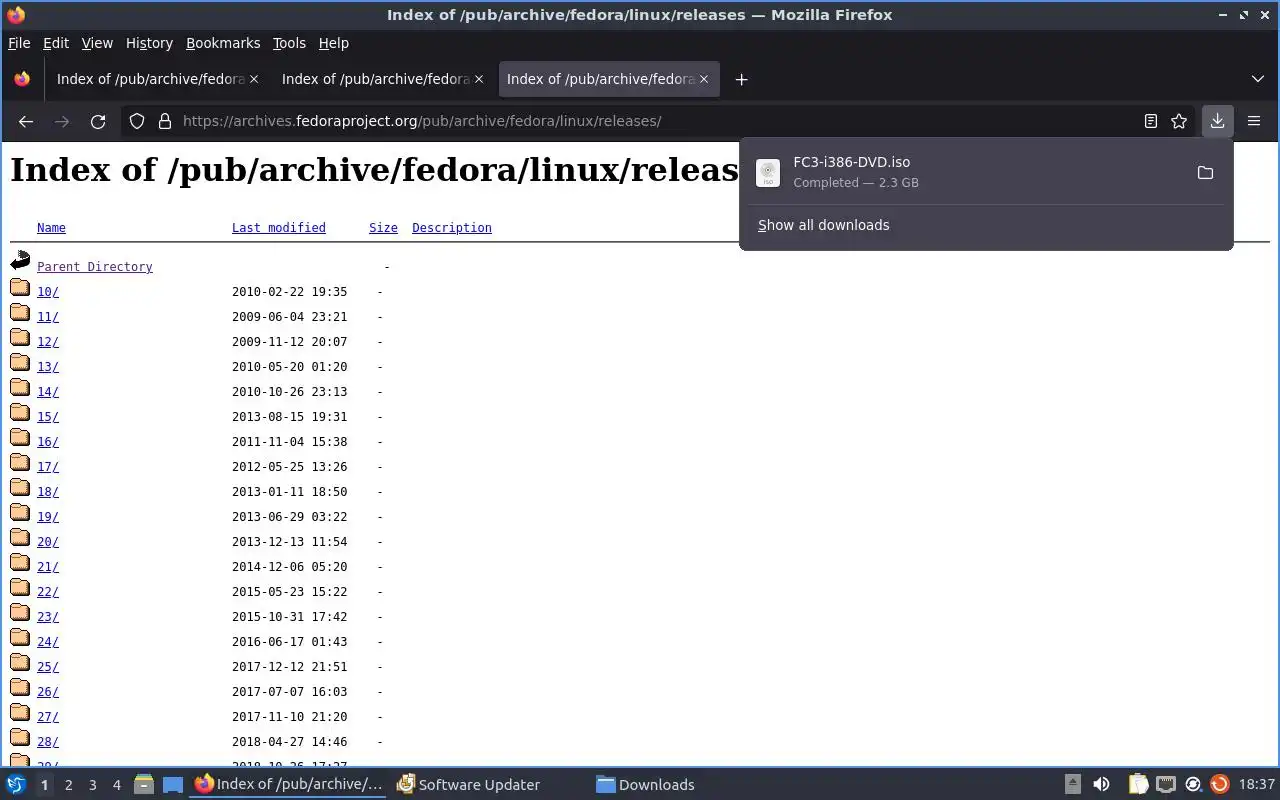Open the View menu
Image resolution: width=1280 pixels, height=800 pixels.
coord(97,43)
